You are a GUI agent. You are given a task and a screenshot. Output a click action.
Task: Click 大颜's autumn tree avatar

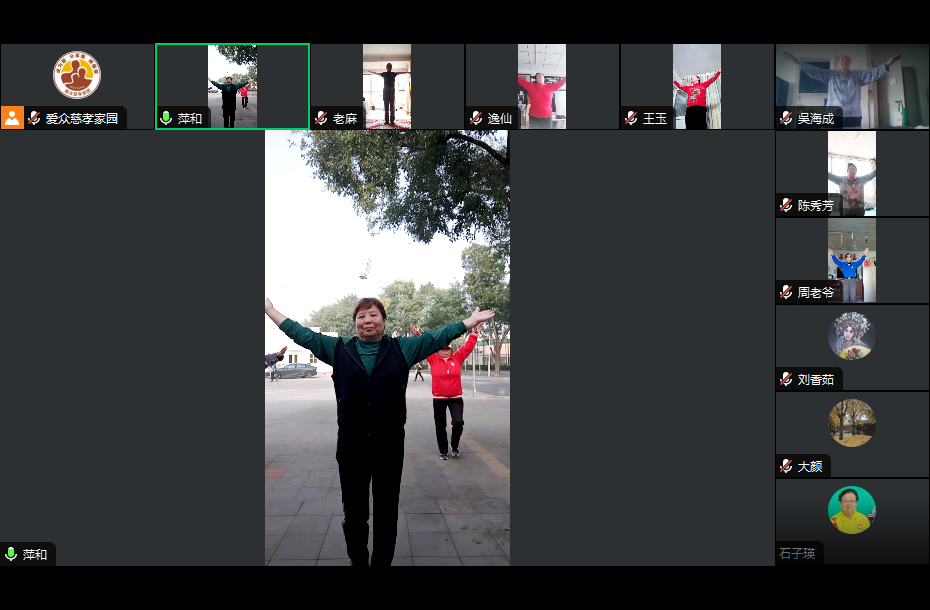(x=852, y=423)
